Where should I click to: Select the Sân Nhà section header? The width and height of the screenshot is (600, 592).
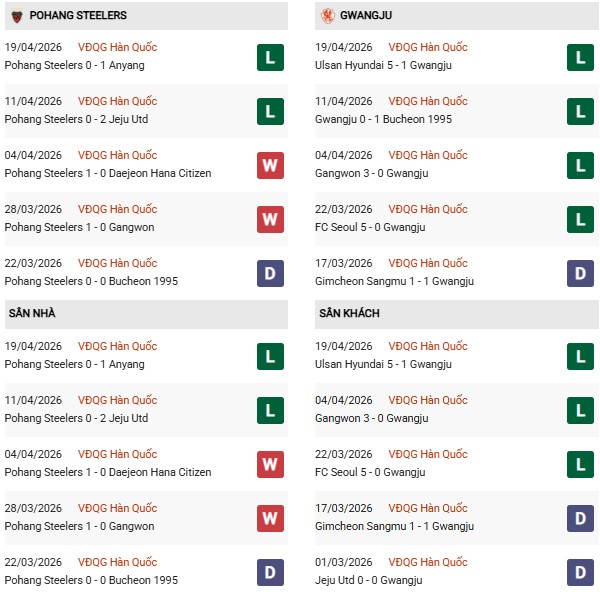[x=34, y=314]
